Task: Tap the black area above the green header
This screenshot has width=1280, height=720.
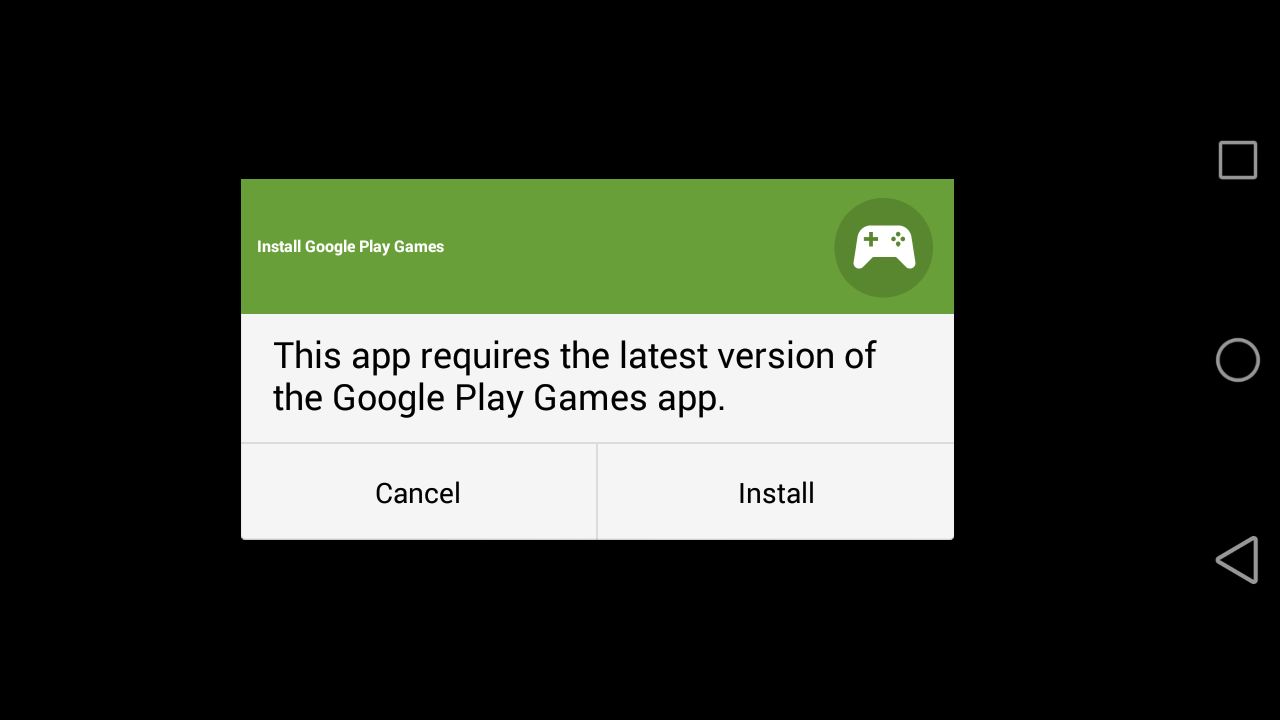Action: 597,90
